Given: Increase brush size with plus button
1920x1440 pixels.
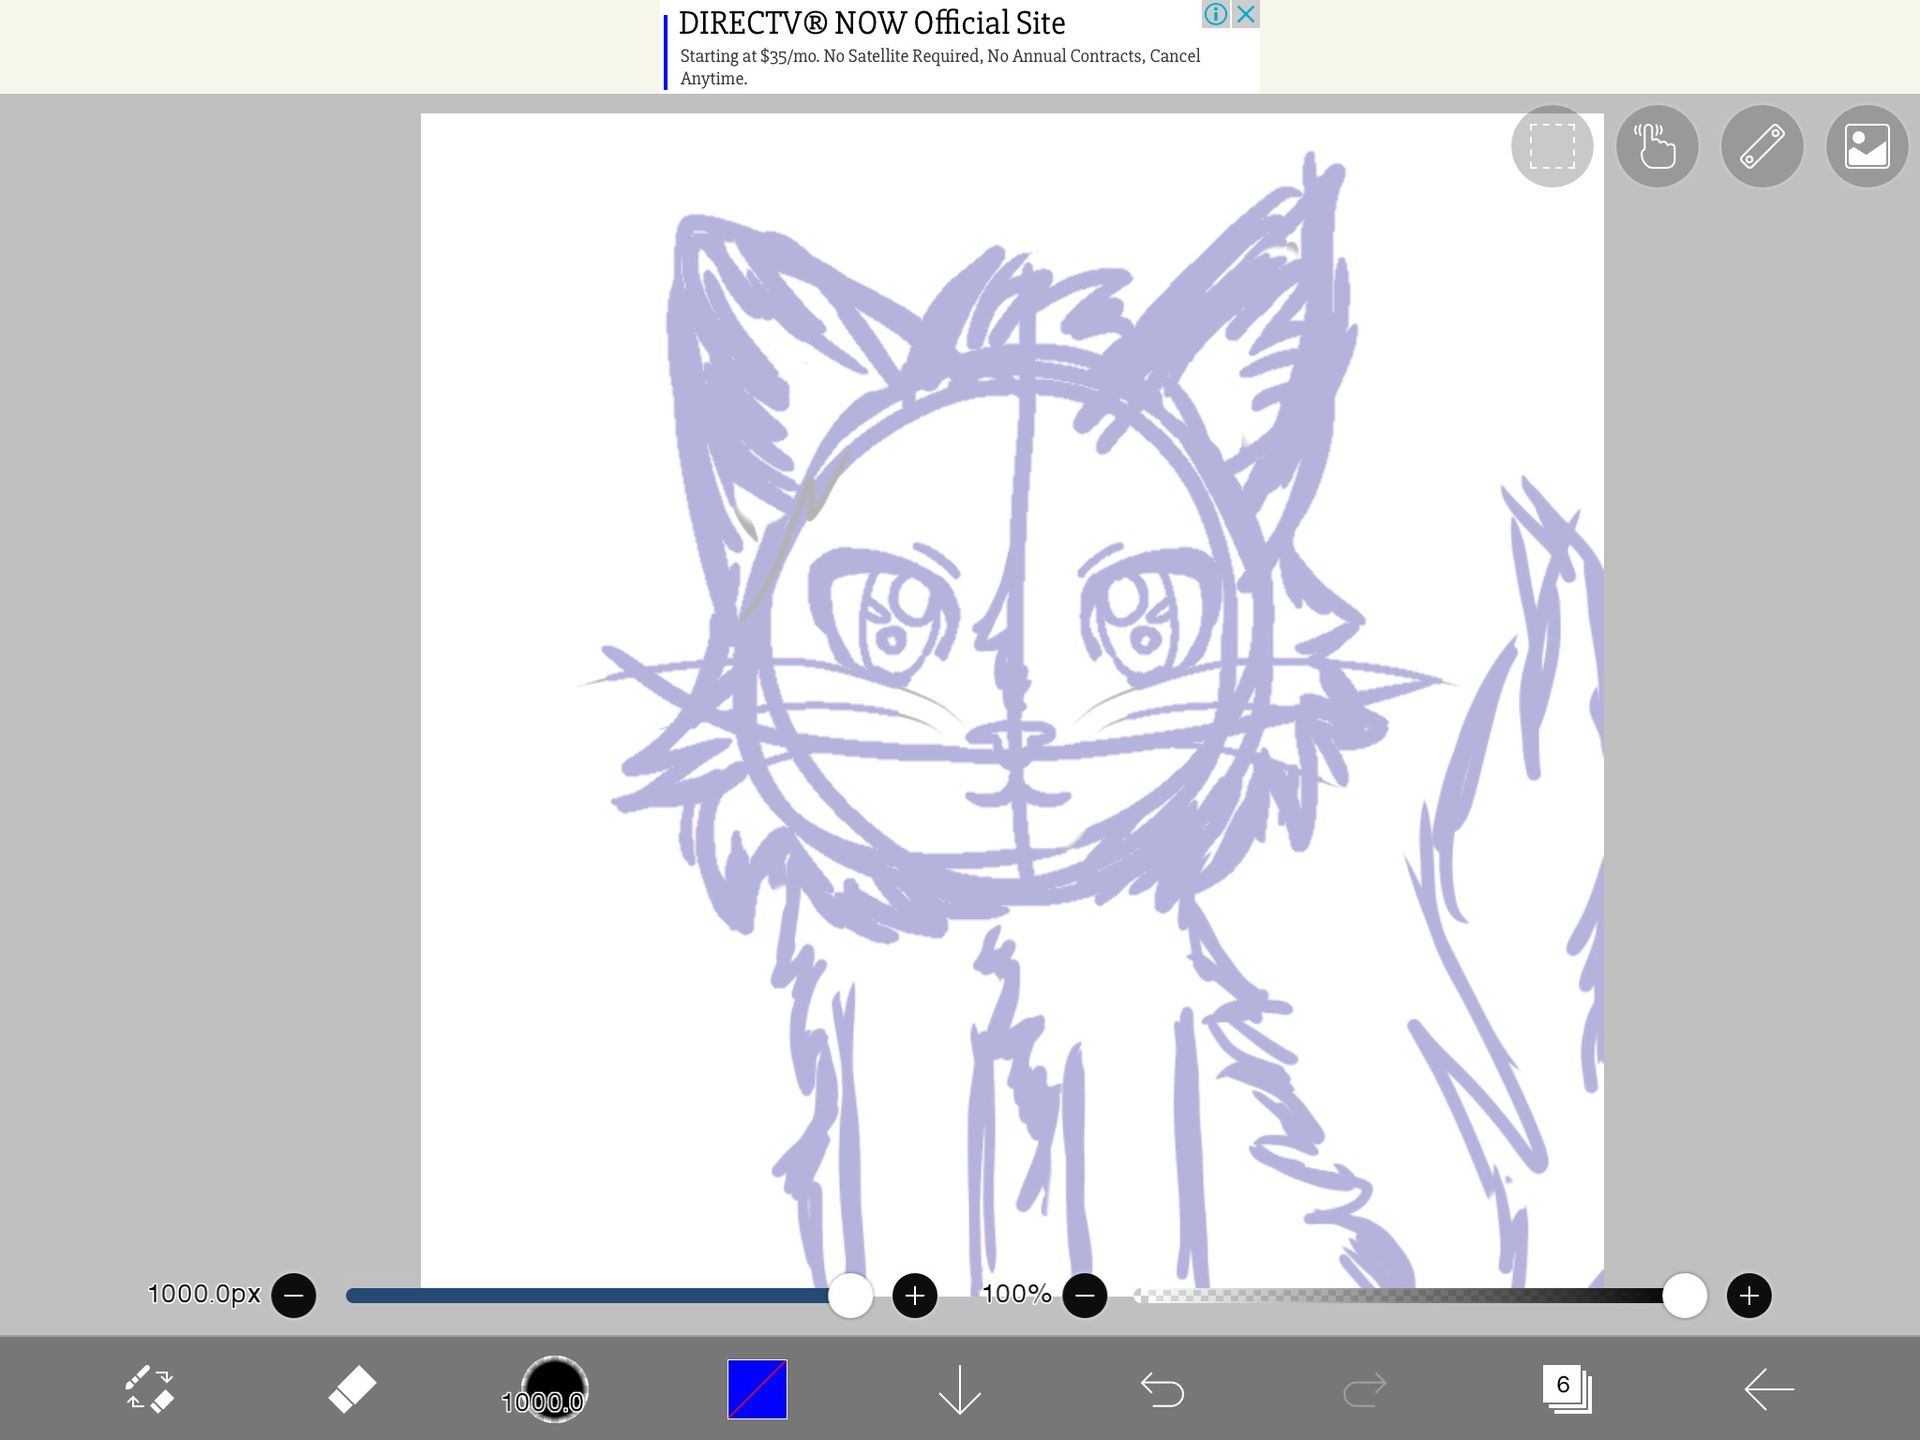Looking at the screenshot, I should 915,1296.
